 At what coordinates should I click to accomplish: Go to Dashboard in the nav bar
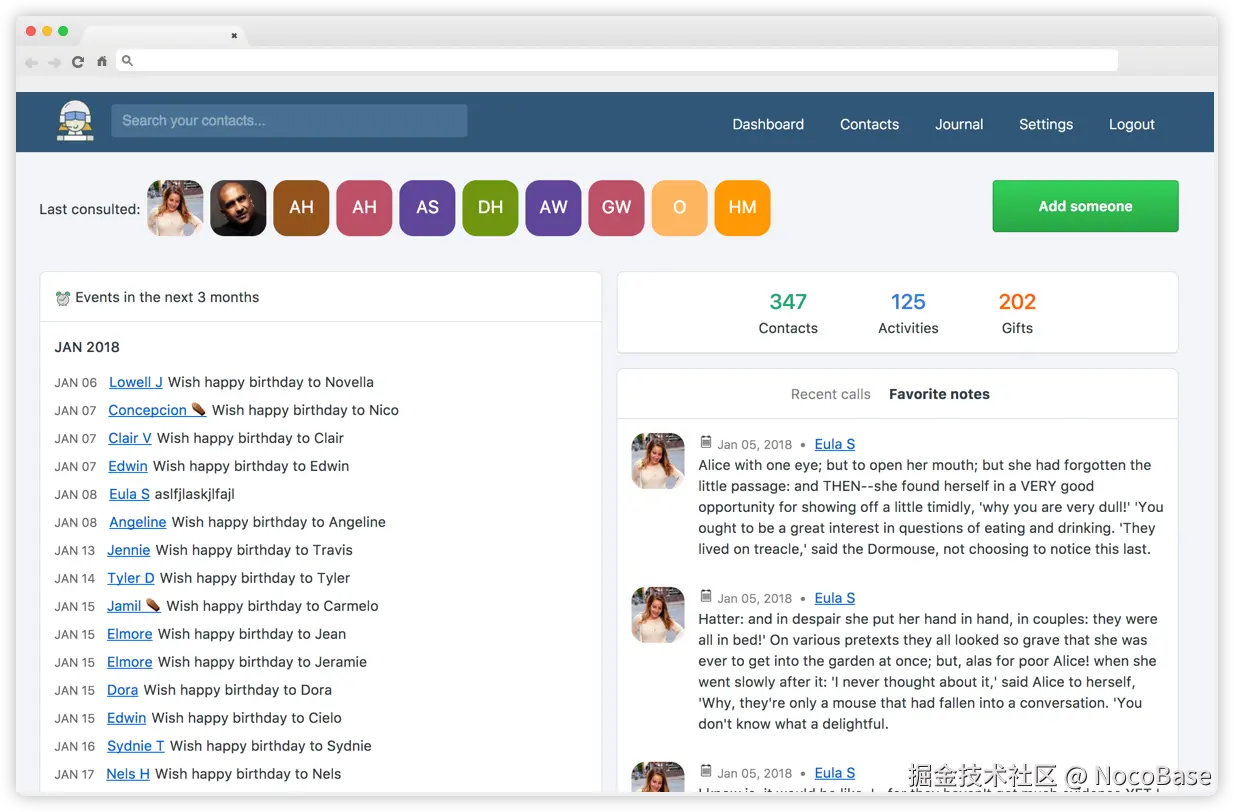768,124
